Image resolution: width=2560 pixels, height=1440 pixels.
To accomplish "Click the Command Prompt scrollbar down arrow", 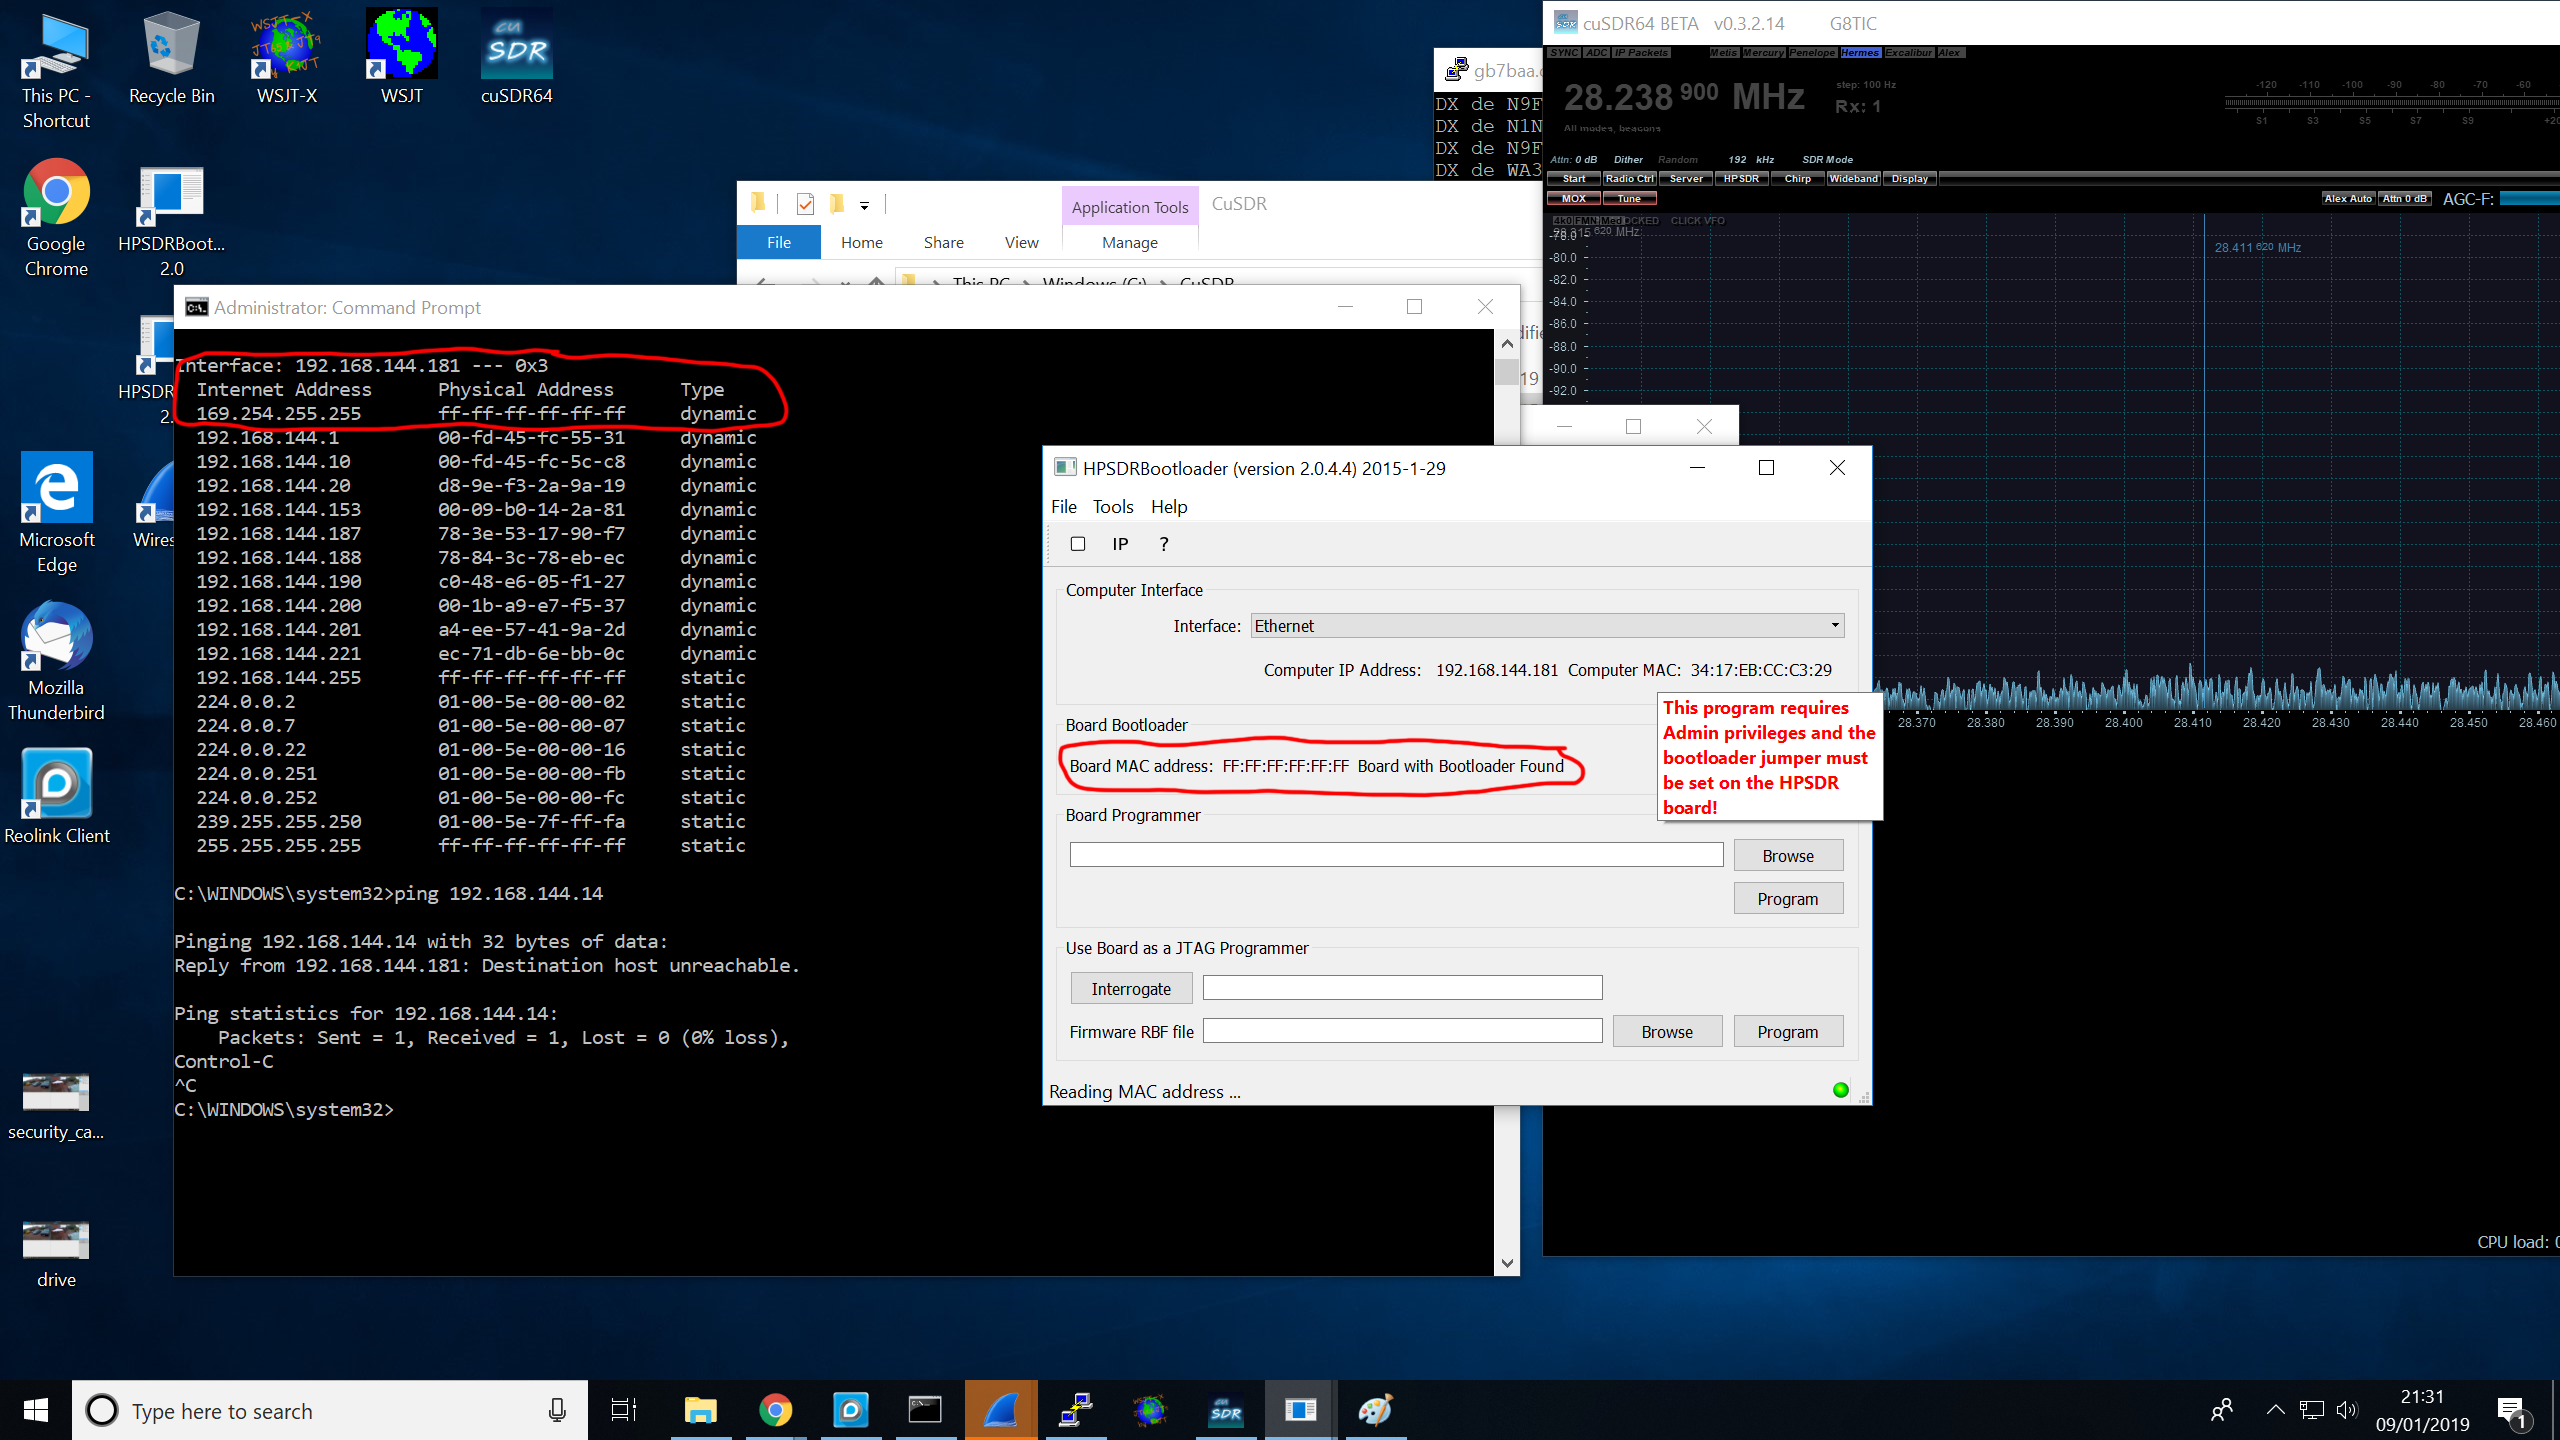I will tap(1507, 1263).
